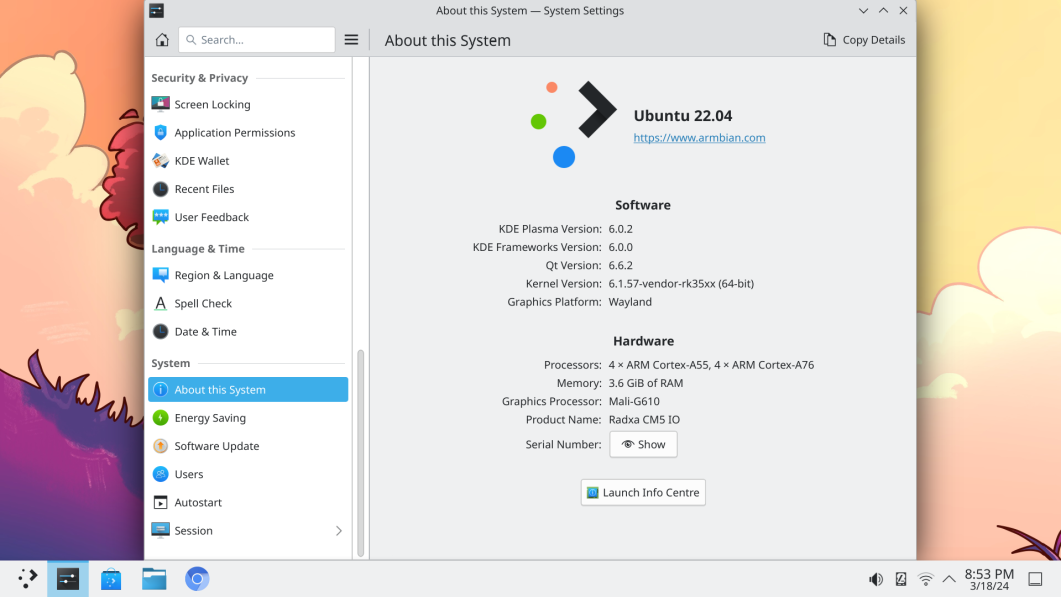Click the Armbian distribution logo
Image resolution: width=1061 pixels, height=597 pixels.
coord(573,124)
